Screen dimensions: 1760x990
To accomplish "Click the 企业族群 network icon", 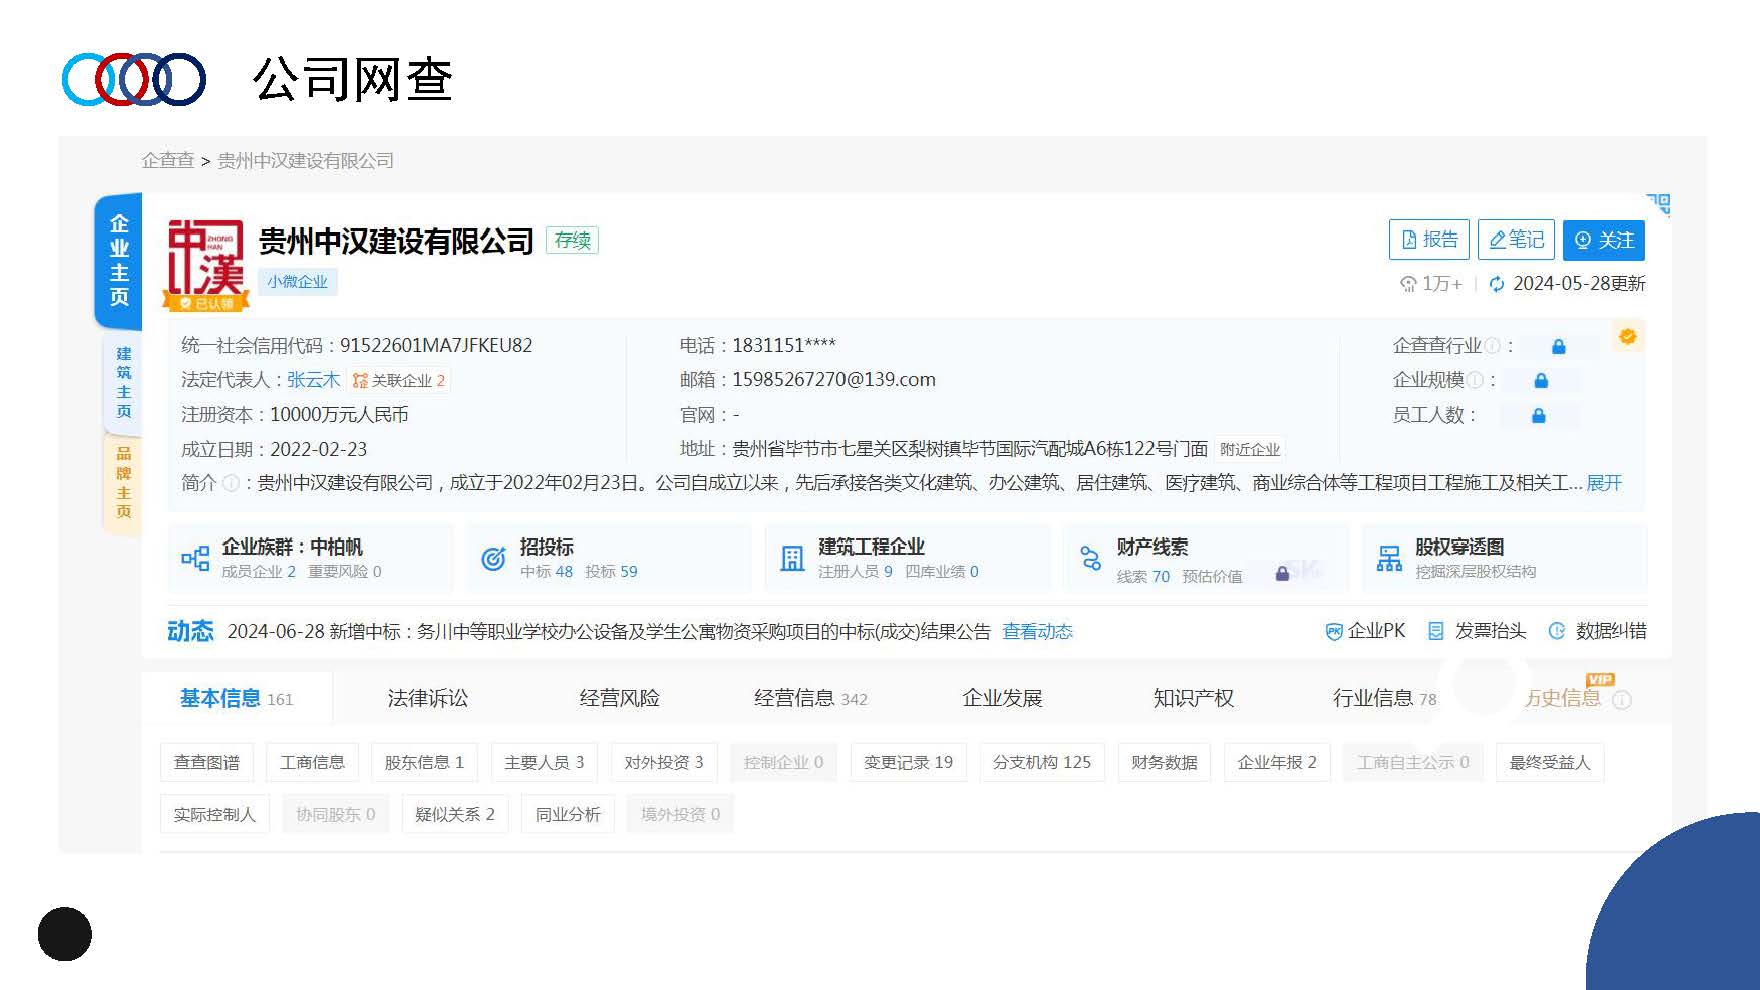I will coord(195,558).
